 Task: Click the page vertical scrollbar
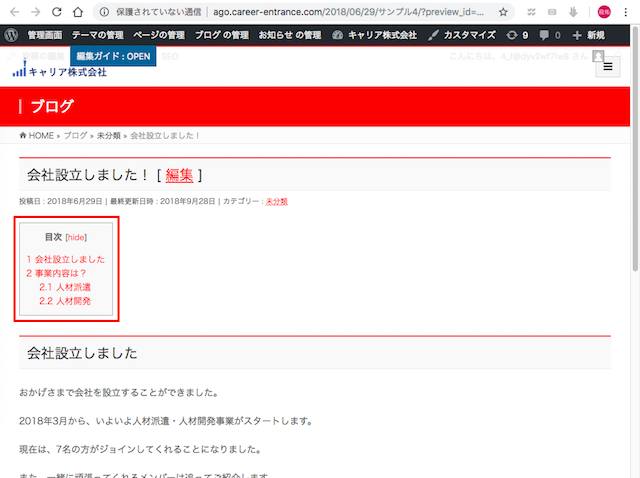(635, 147)
